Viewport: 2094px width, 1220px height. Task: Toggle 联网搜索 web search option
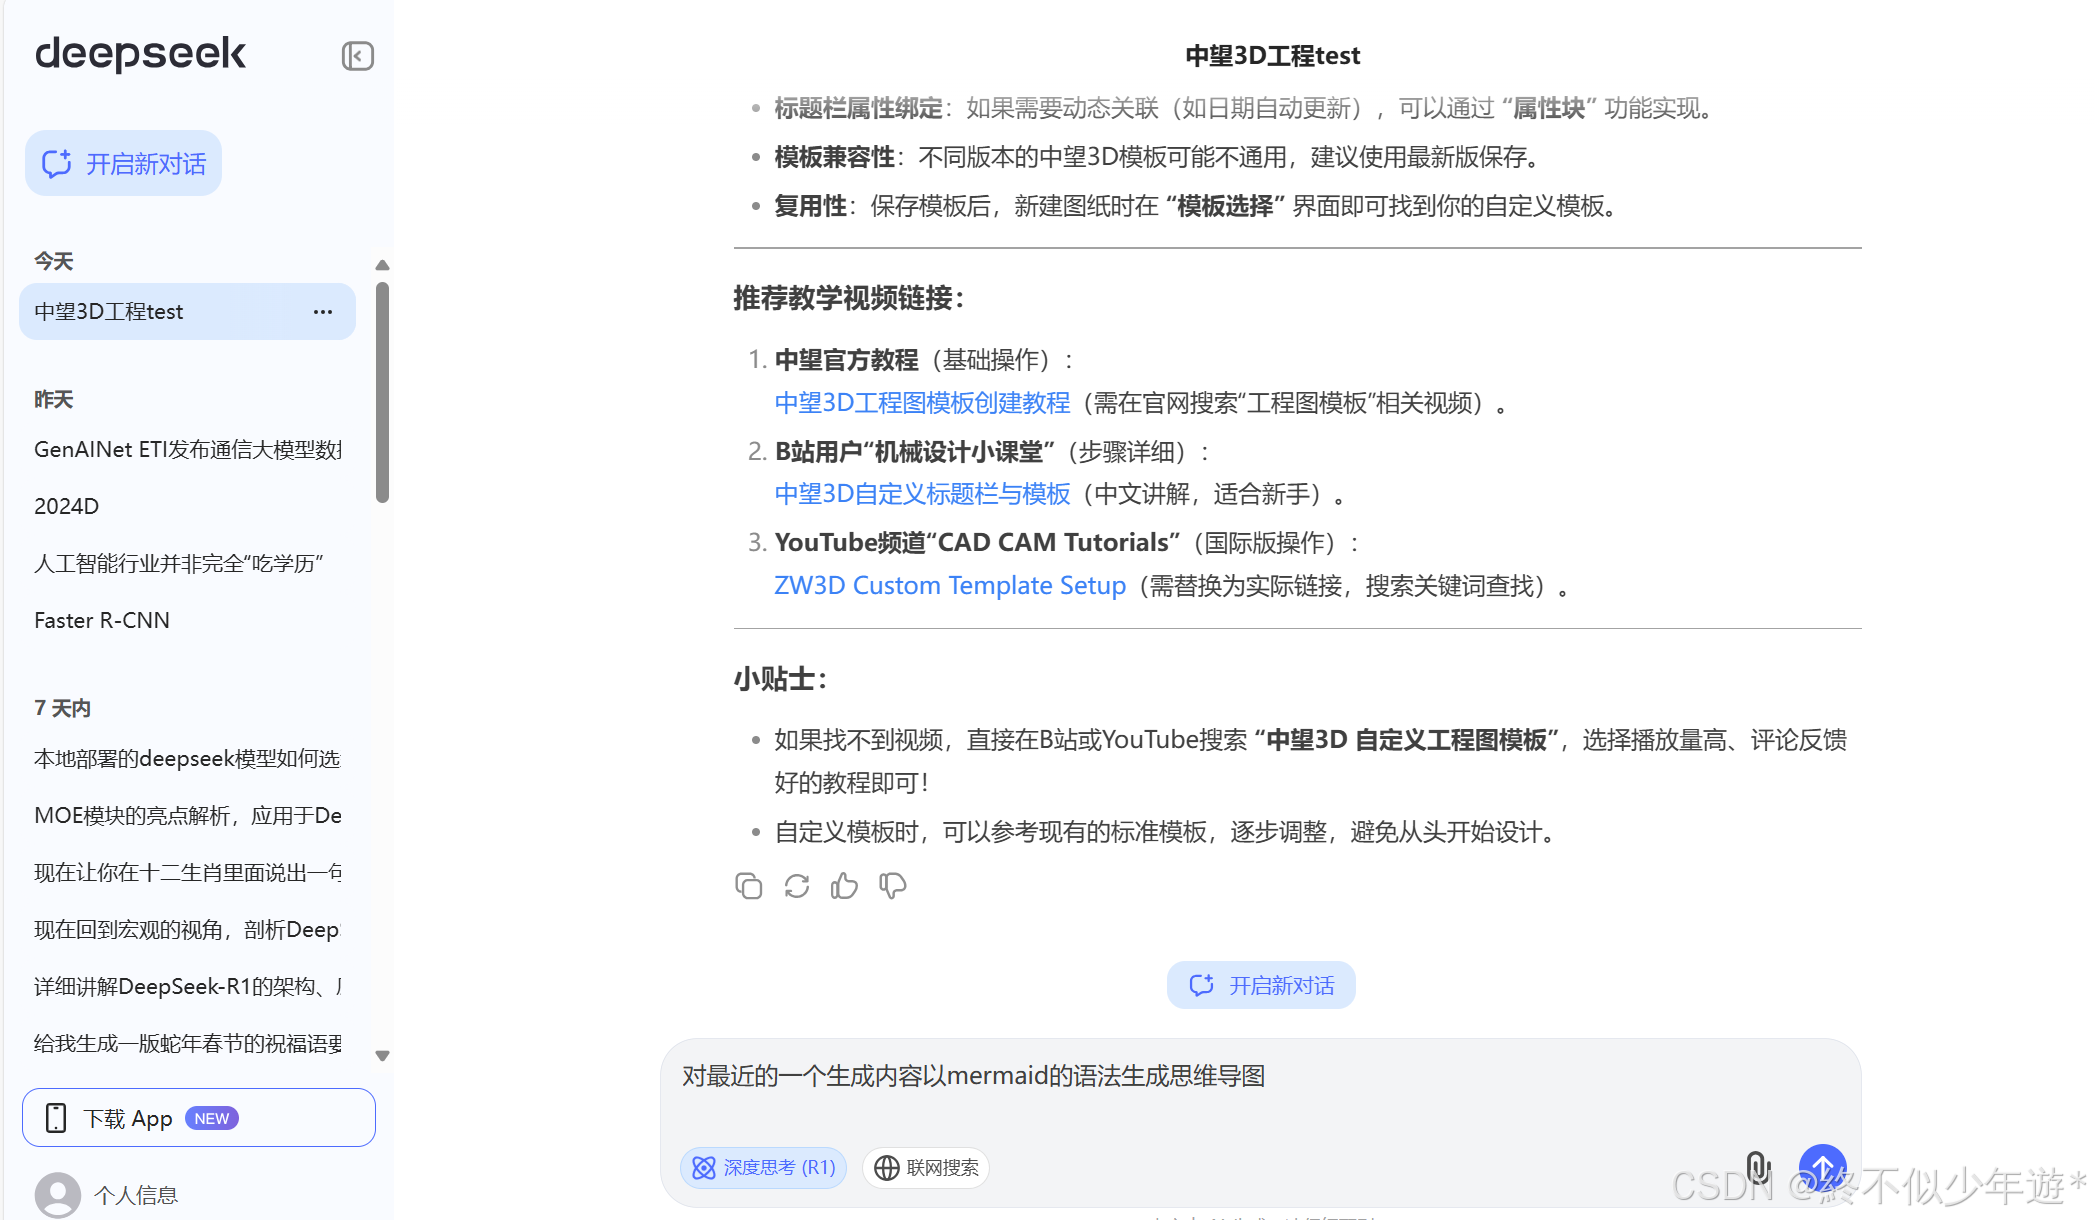click(x=926, y=1167)
